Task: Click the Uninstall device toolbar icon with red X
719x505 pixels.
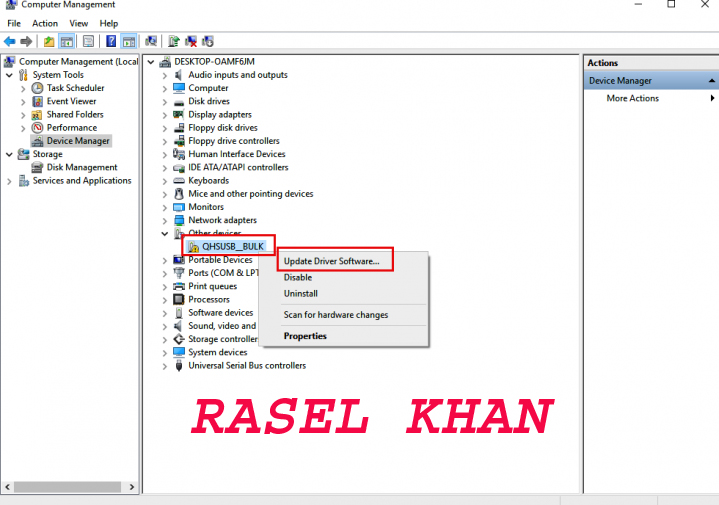Action: (x=191, y=41)
